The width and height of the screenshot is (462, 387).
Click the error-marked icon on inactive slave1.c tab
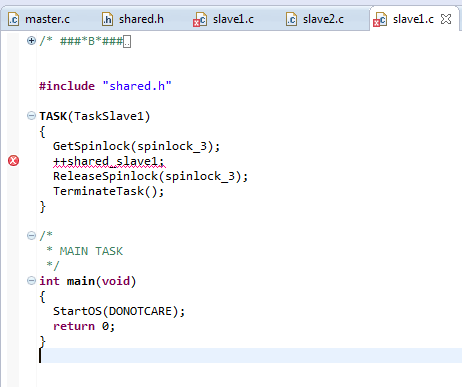point(200,19)
